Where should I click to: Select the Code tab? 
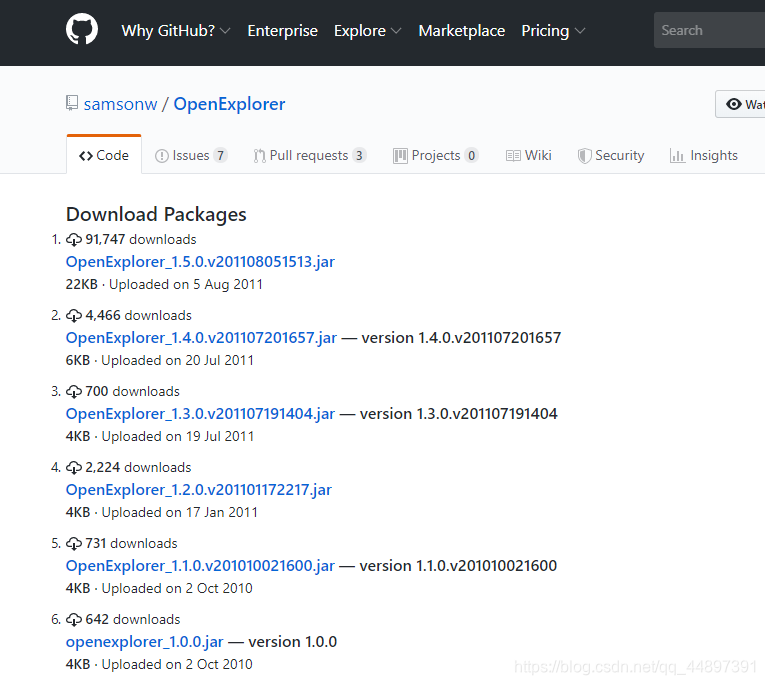click(x=104, y=155)
